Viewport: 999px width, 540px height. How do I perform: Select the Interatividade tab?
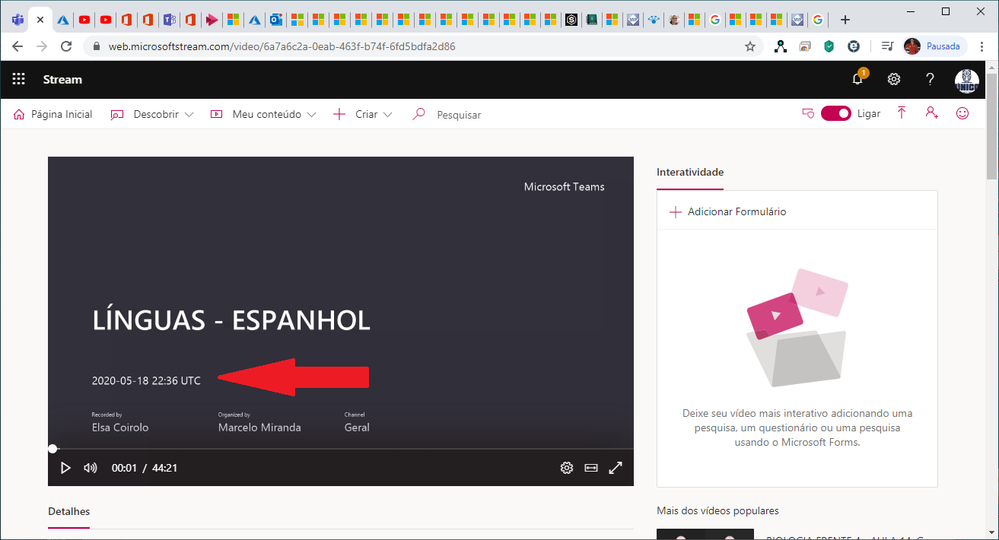pyautogui.click(x=690, y=172)
